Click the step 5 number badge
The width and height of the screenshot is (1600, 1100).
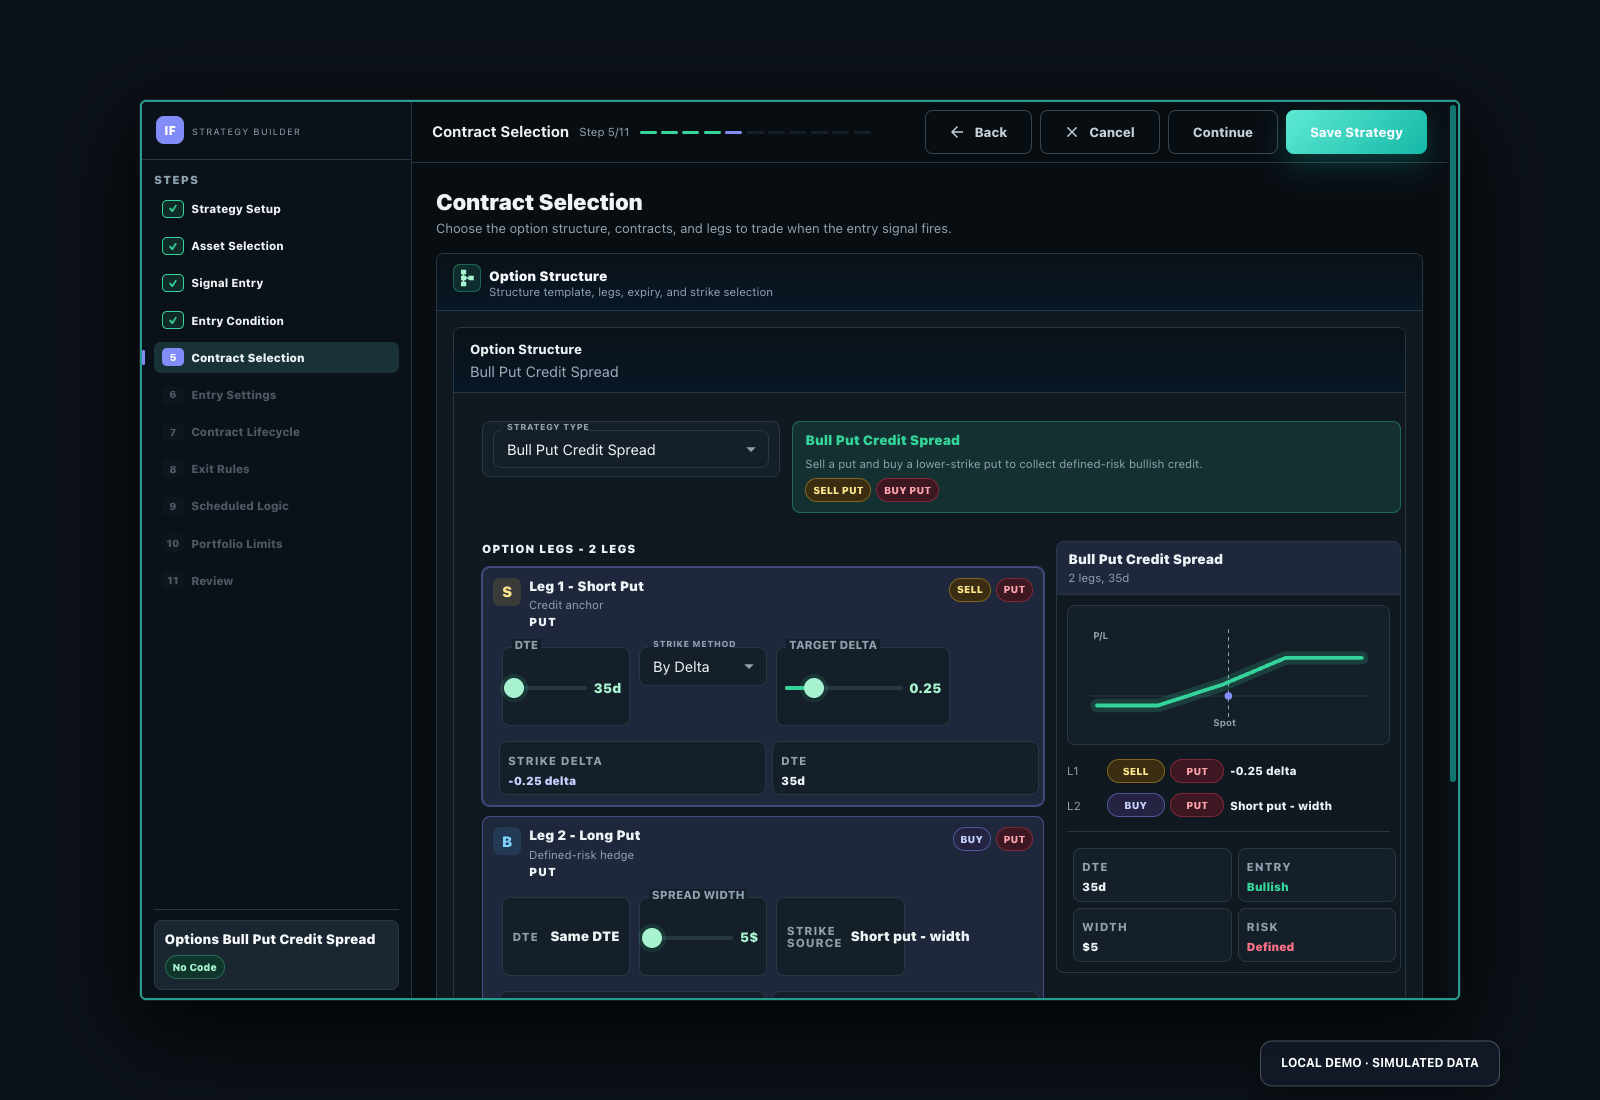(173, 357)
